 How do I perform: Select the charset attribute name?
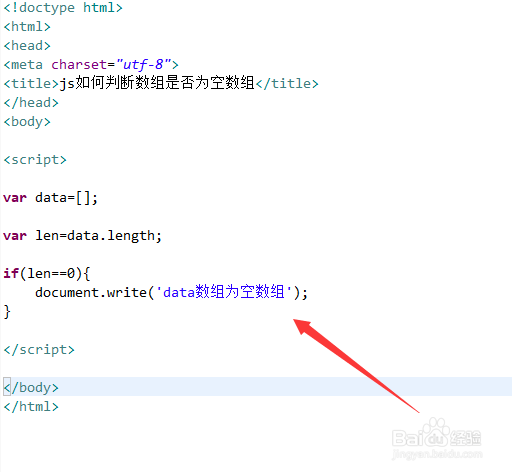click(79, 64)
